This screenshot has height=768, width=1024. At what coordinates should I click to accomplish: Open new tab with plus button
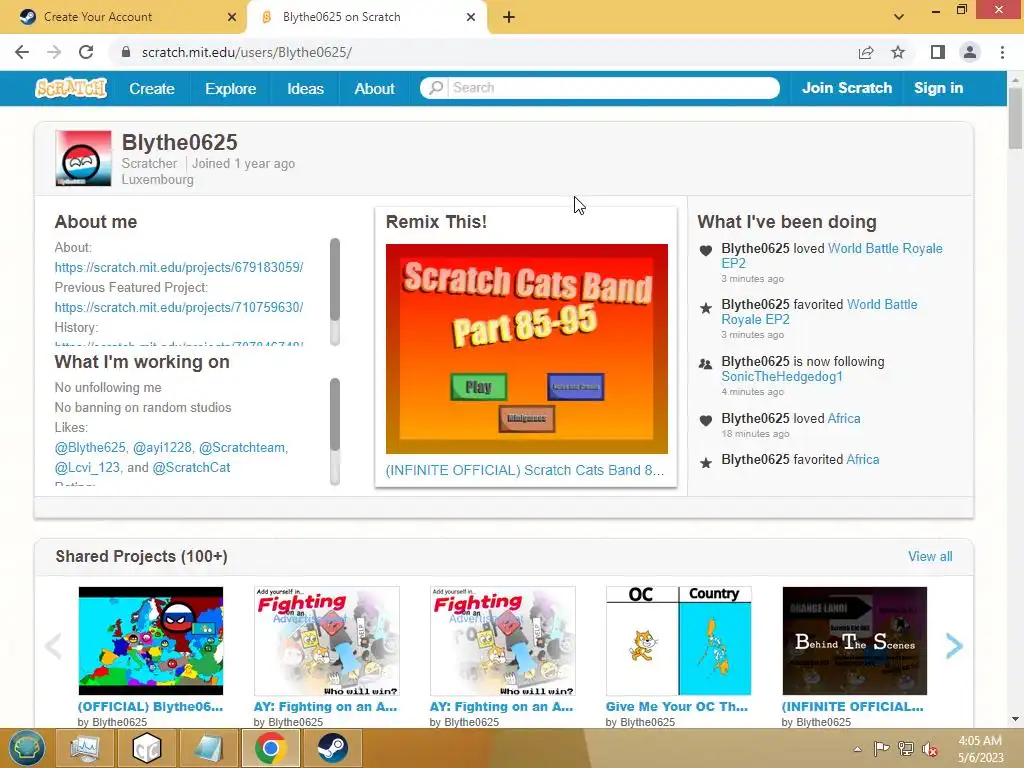tap(509, 17)
